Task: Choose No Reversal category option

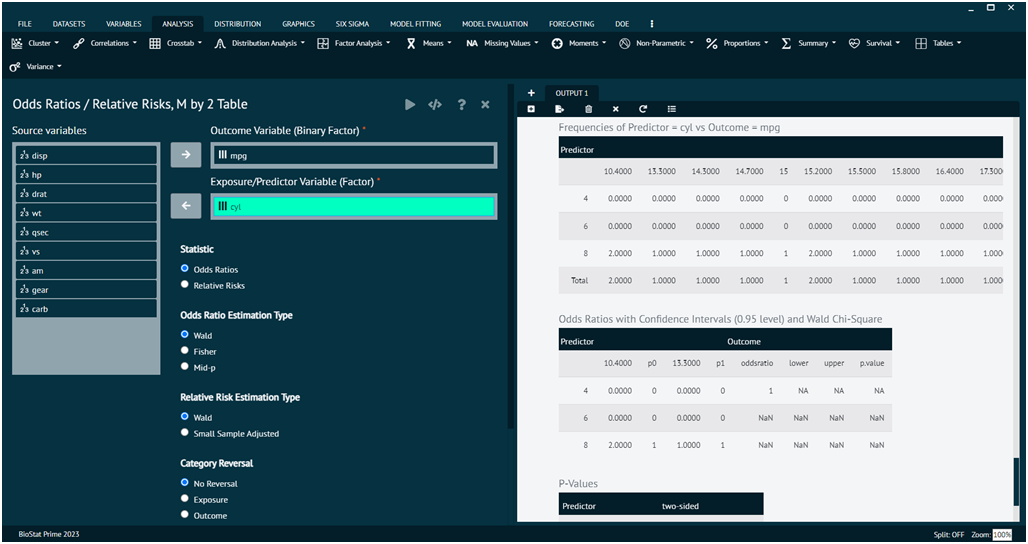Action: 185,482
